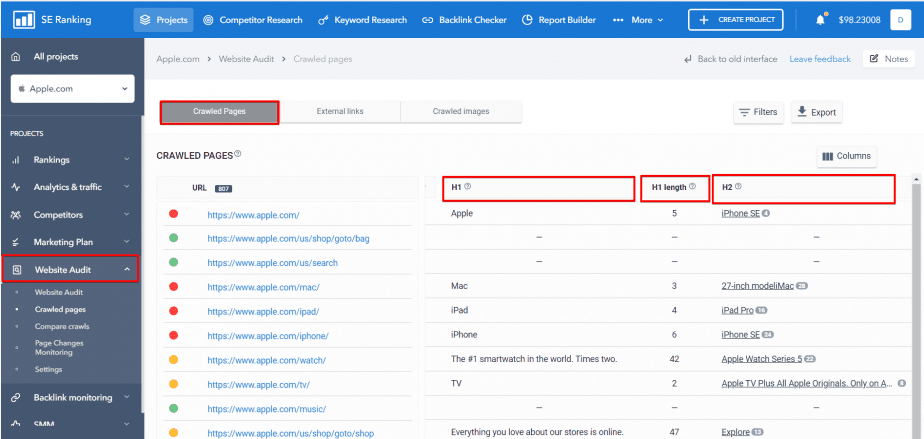Image resolution: width=924 pixels, height=439 pixels.
Task: Switch to the External links tab
Action: point(340,111)
